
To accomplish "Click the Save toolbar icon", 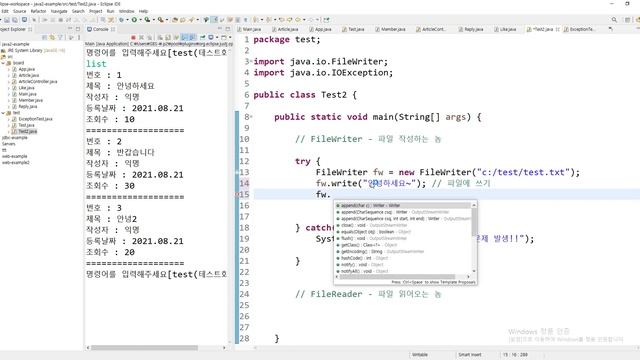I will click(x=7, y=20).
